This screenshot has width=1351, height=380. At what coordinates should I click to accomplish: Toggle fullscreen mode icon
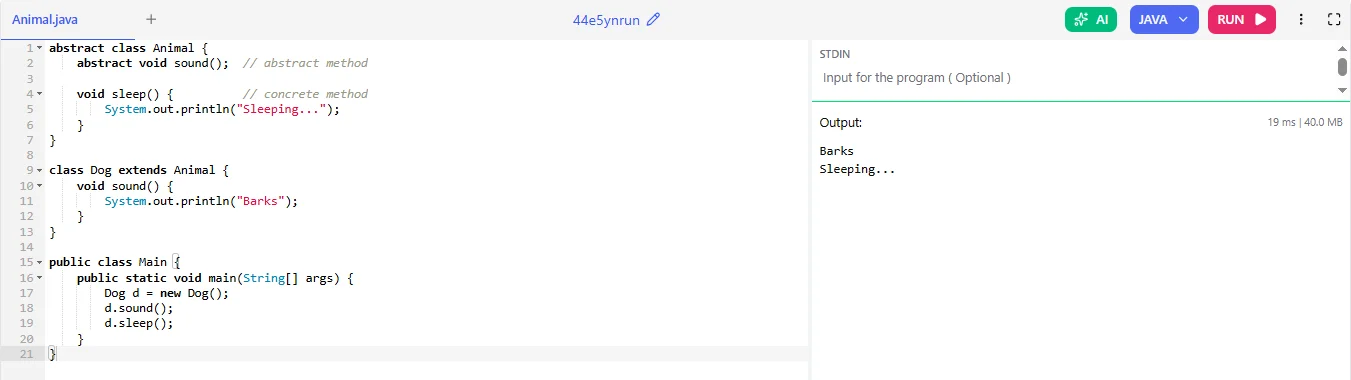pyautogui.click(x=1333, y=19)
